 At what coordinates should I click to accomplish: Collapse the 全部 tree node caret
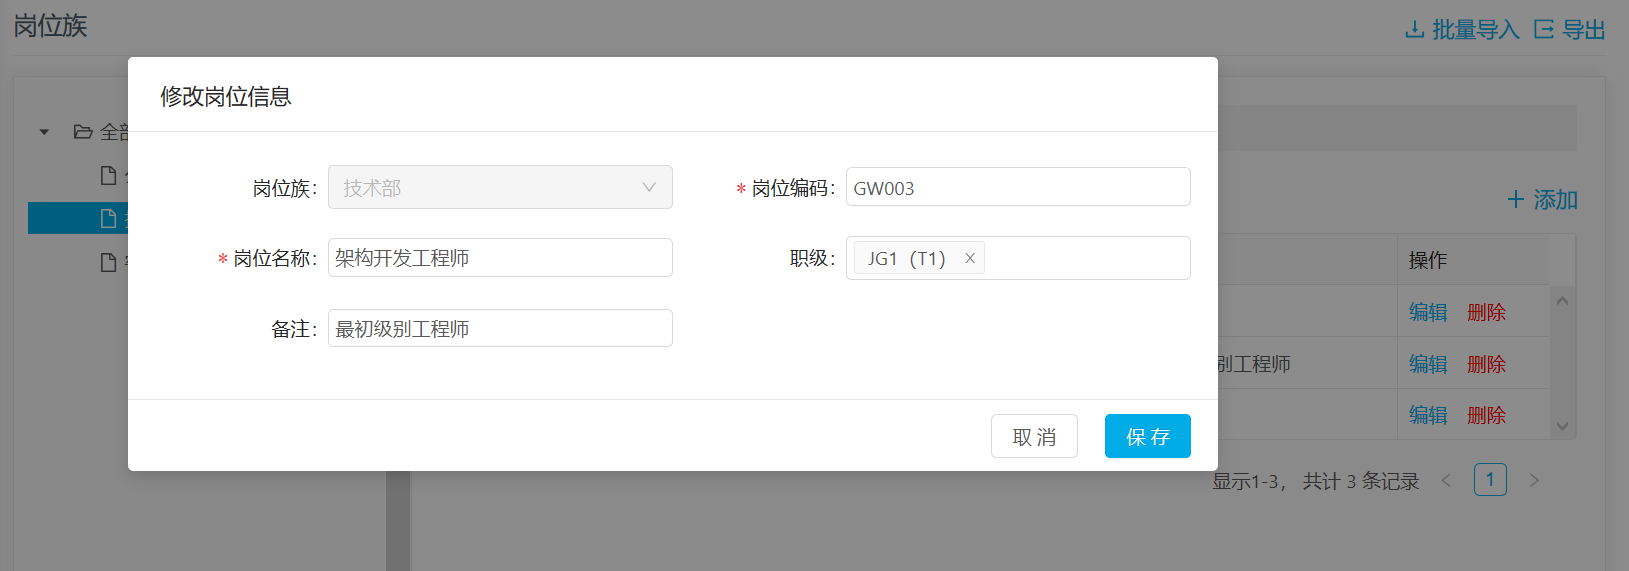pyautogui.click(x=44, y=132)
